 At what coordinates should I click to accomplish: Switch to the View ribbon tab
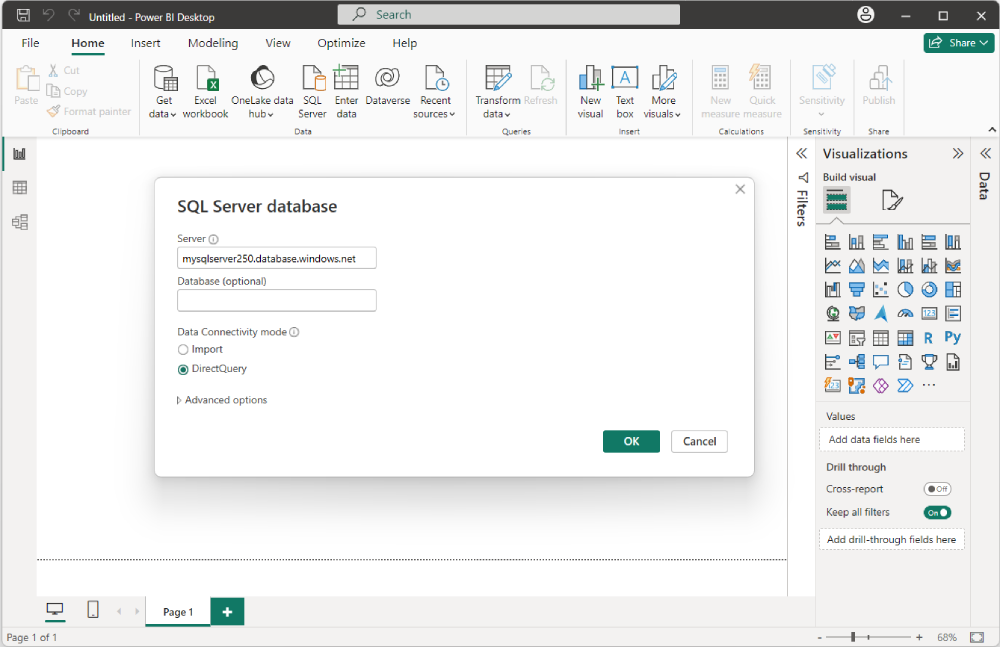278,43
